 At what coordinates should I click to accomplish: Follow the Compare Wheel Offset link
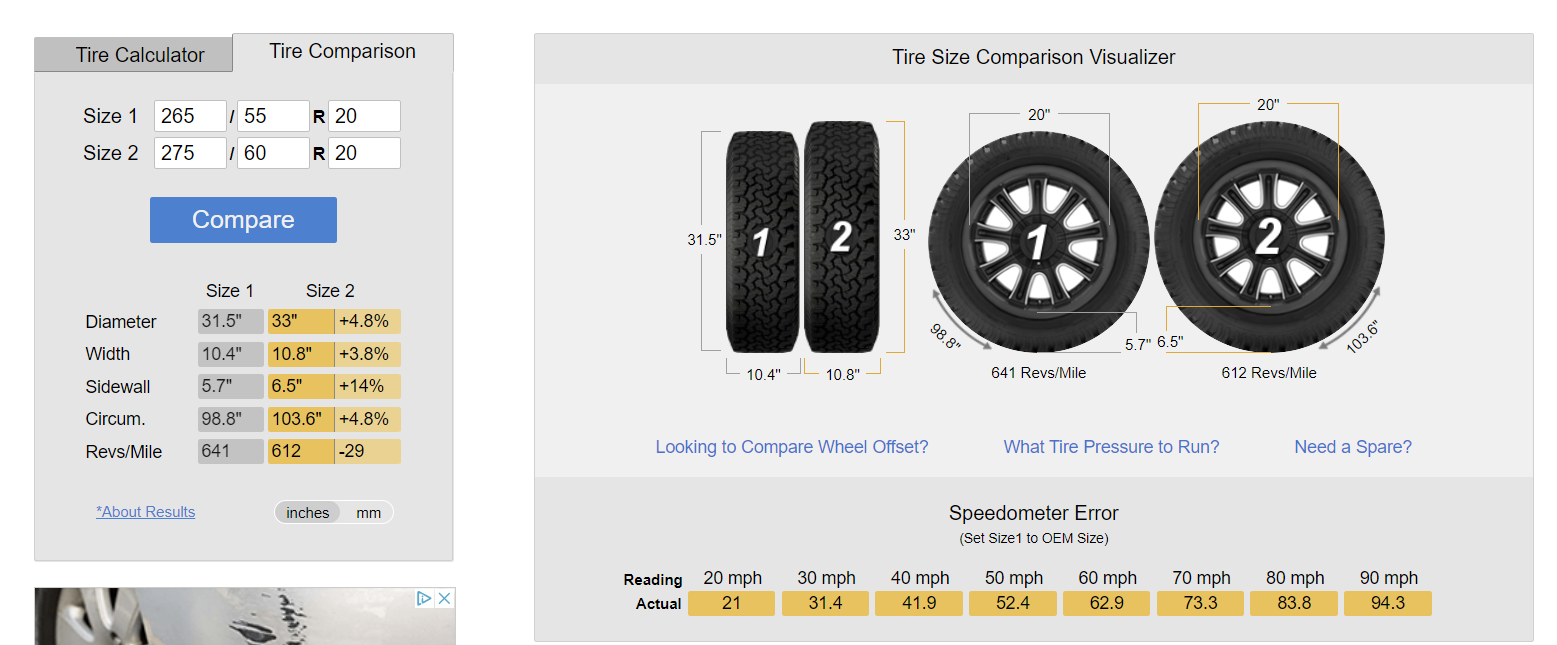(x=791, y=447)
